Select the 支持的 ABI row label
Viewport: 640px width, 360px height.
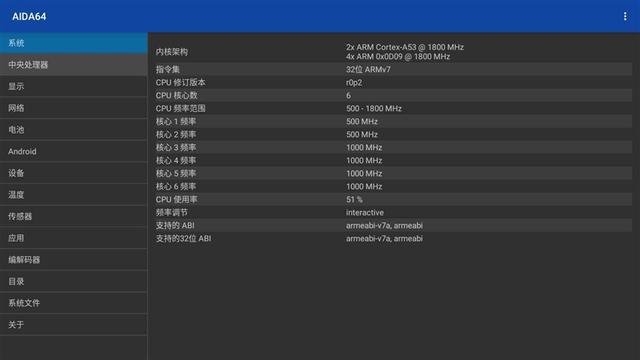(x=175, y=225)
